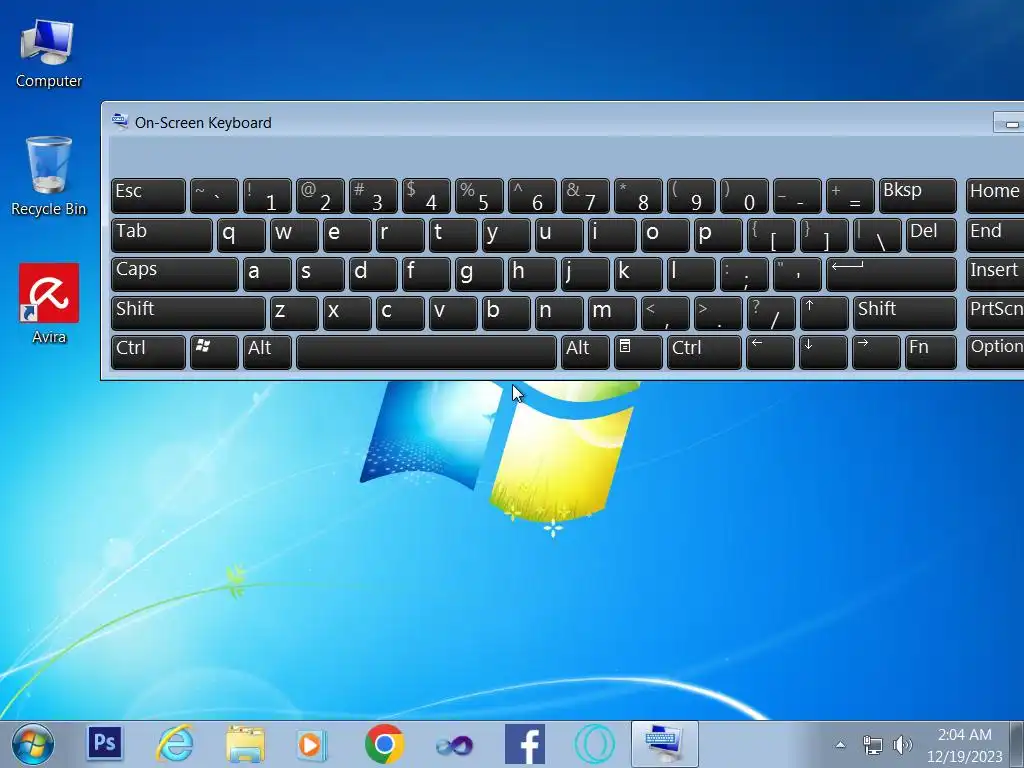Open Google Chrome from taskbar
The height and width of the screenshot is (768, 1024).
pos(384,744)
